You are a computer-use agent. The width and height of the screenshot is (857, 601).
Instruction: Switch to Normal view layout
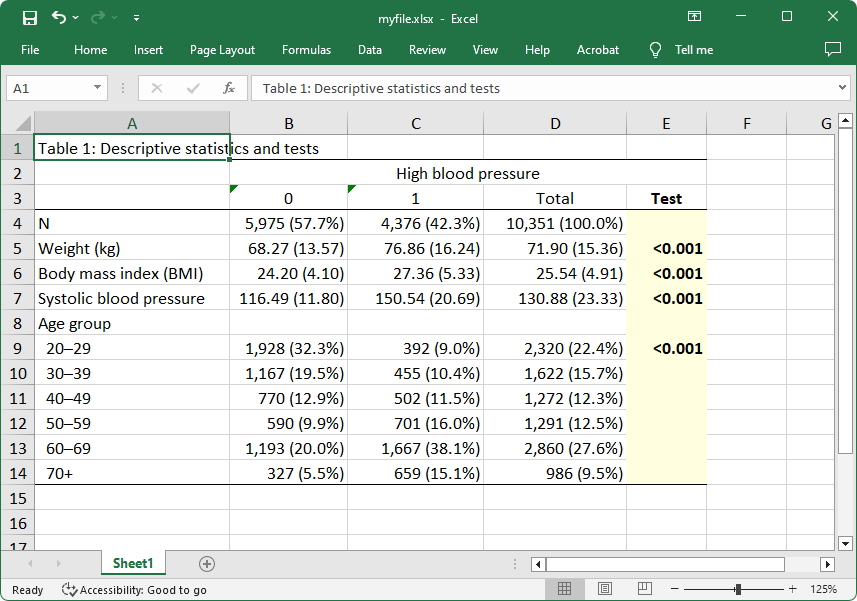(564, 589)
